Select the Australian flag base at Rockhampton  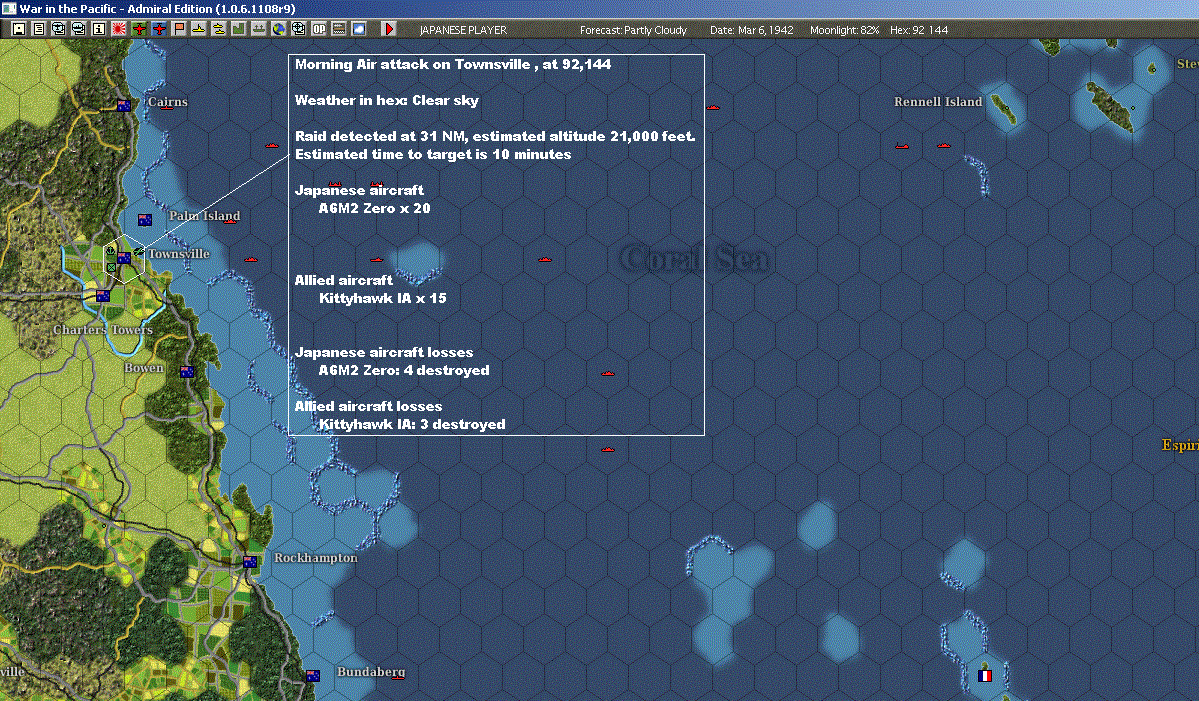pyautogui.click(x=250, y=562)
